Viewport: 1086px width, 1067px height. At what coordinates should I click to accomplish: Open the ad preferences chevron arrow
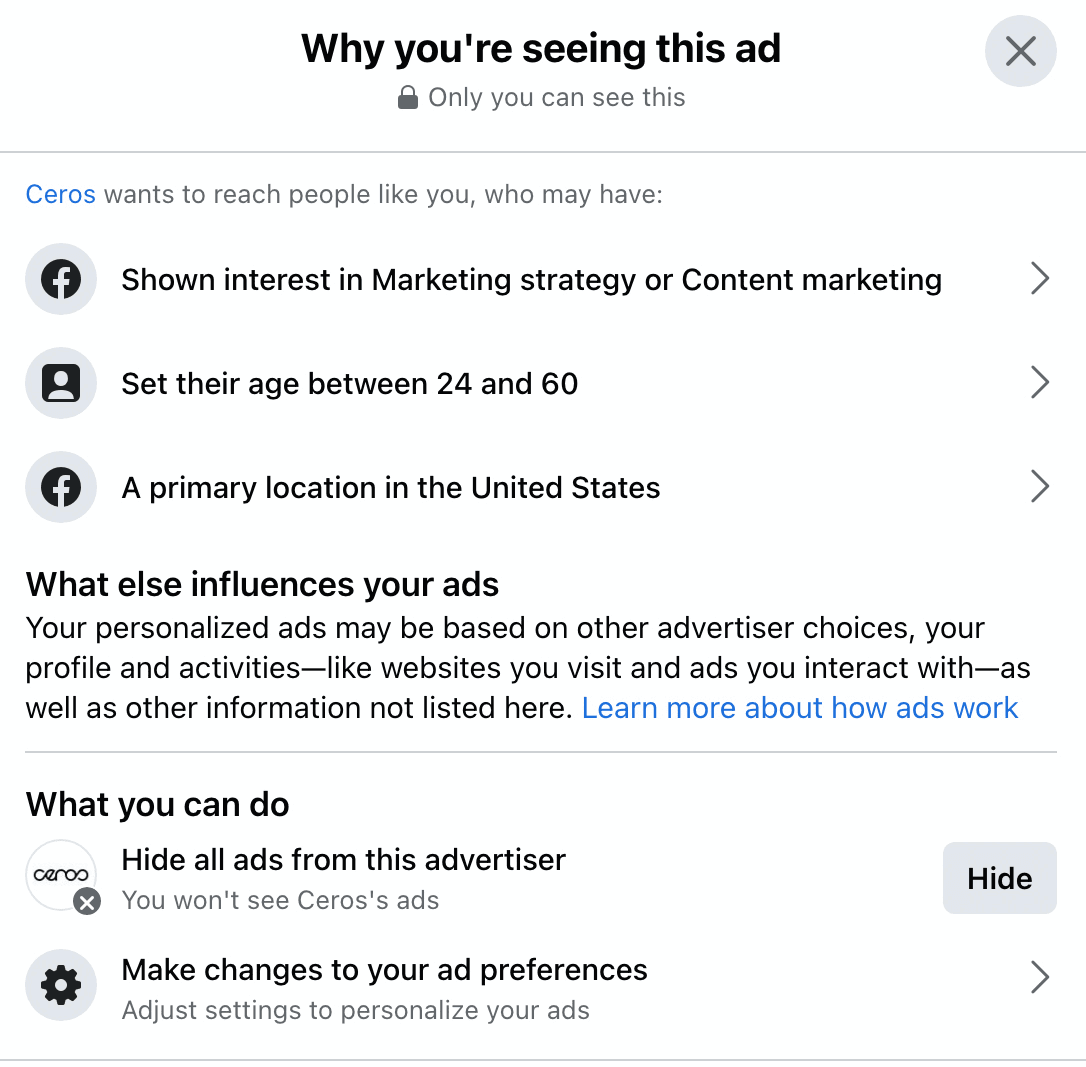pos(1040,977)
